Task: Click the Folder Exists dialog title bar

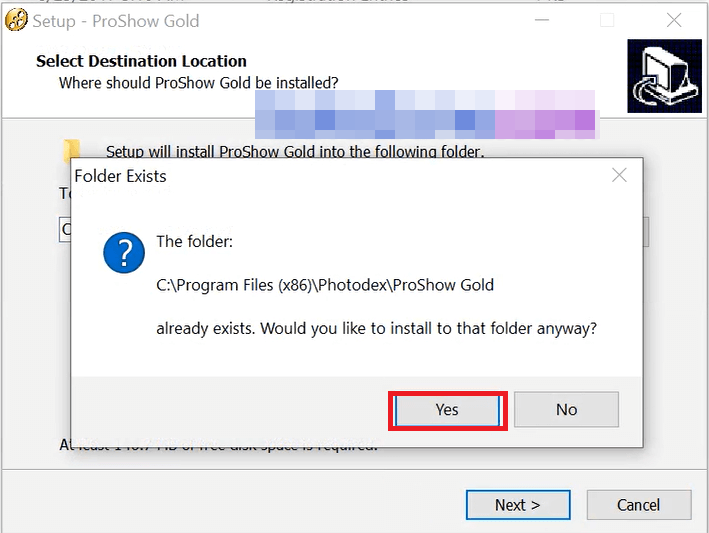Action: [x=300, y=176]
